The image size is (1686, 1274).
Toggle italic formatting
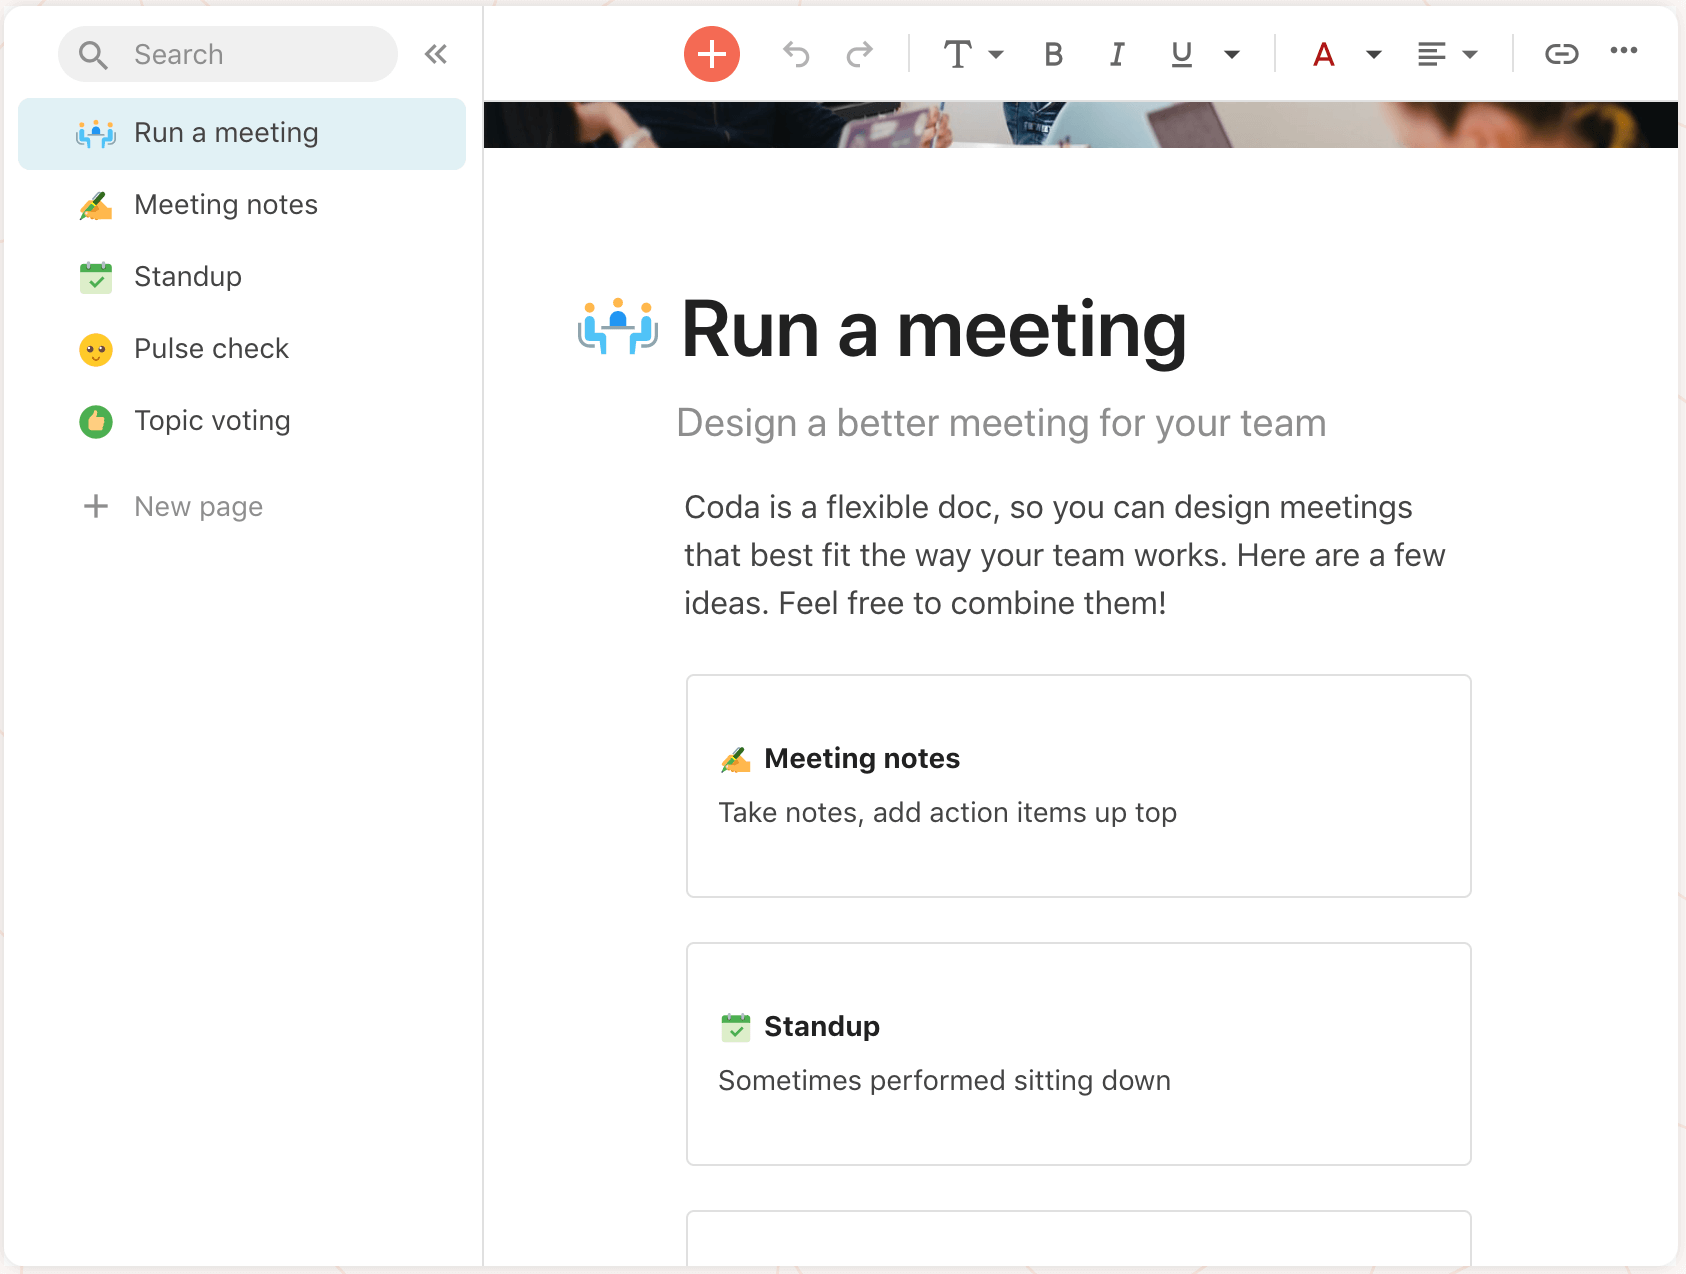click(x=1117, y=54)
